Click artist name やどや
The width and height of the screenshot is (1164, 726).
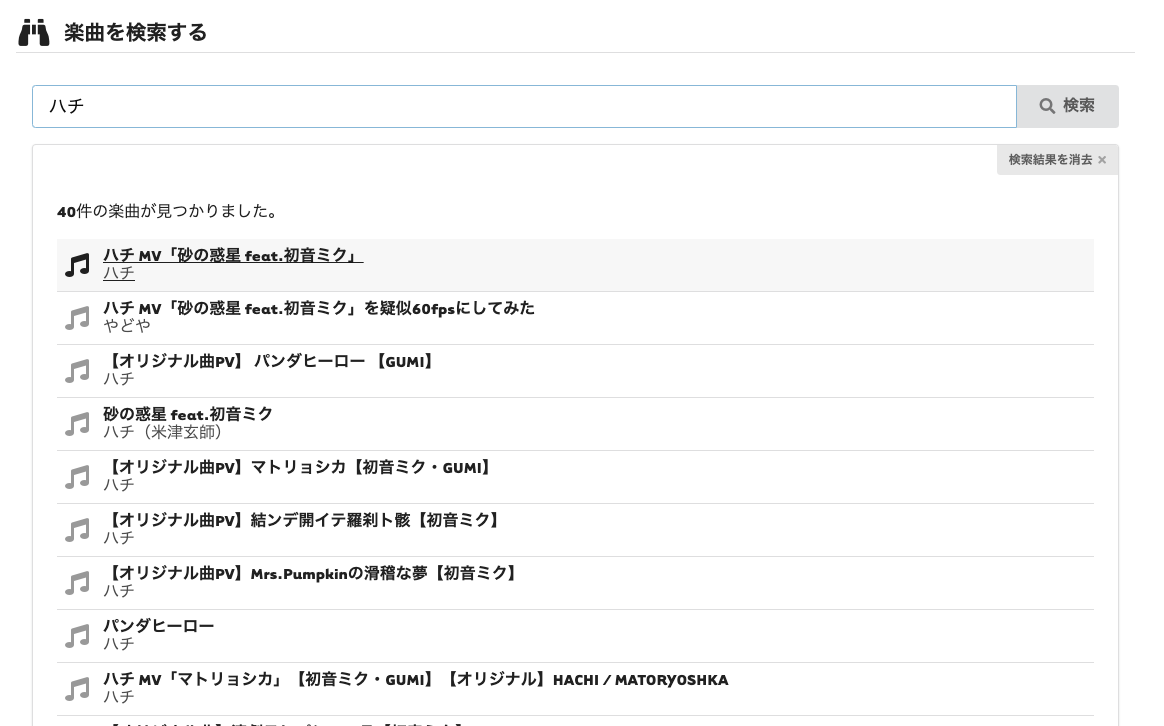point(127,326)
